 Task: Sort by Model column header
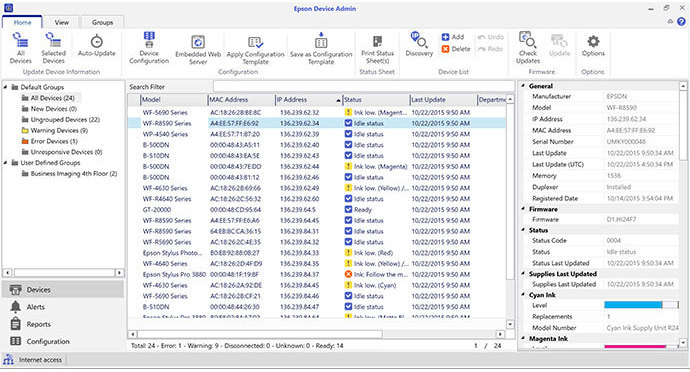click(174, 99)
